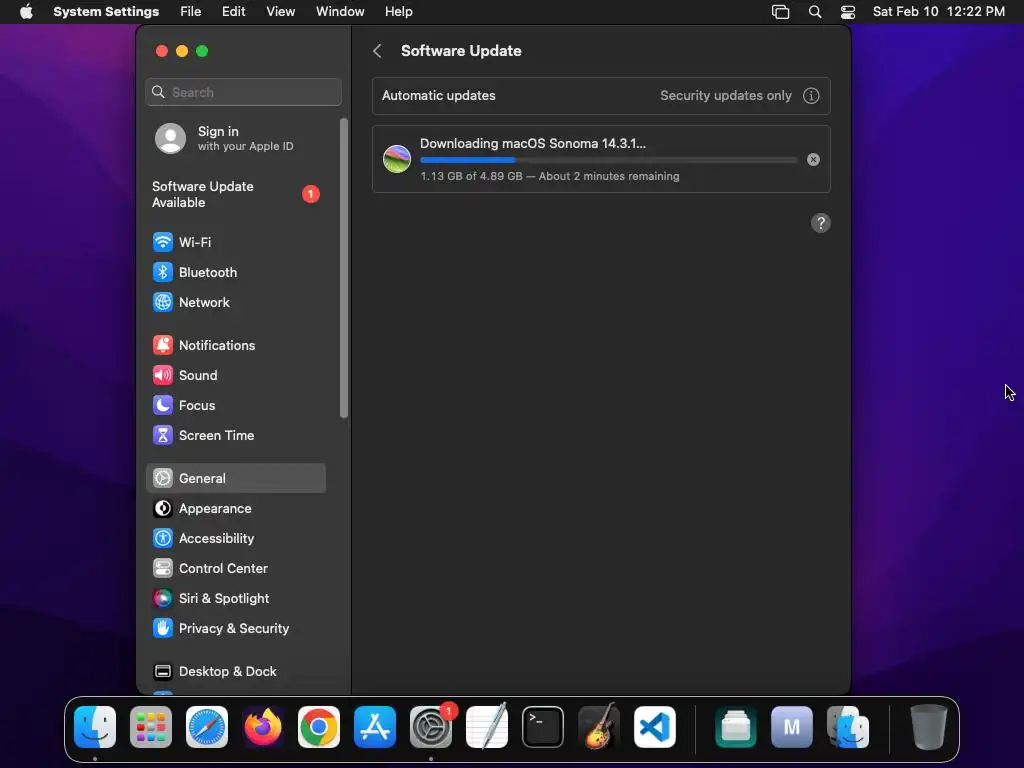Viewport: 1024px width, 768px height.
Task: Launch Terminal from the Dock
Action: [543, 727]
